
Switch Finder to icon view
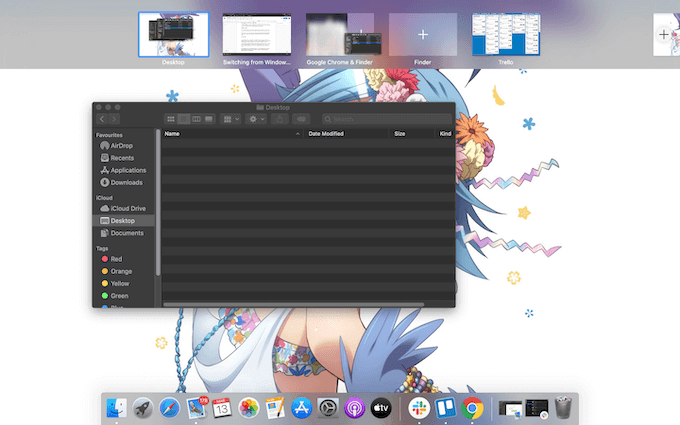point(171,119)
